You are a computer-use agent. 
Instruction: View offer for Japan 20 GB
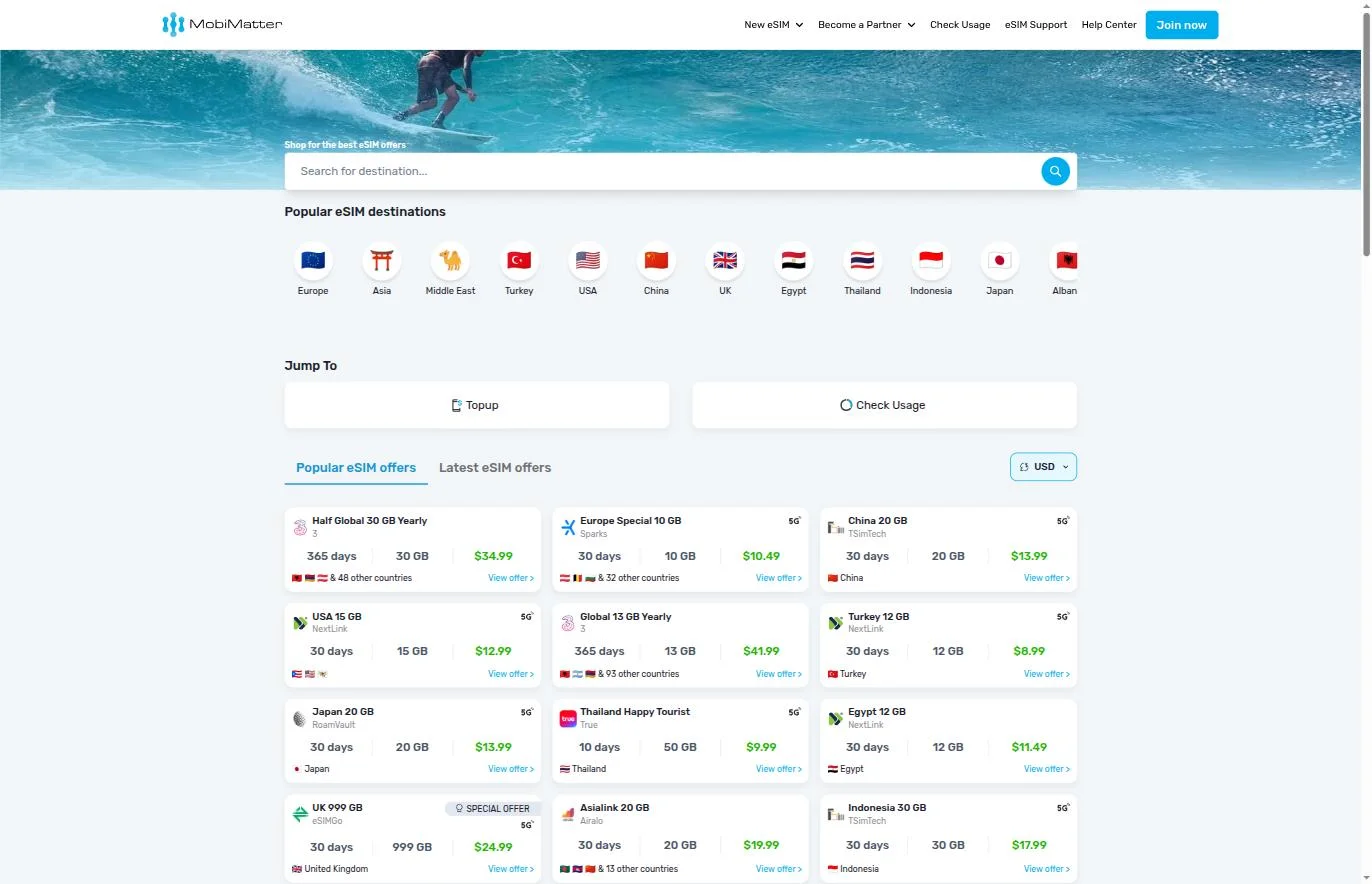511,769
